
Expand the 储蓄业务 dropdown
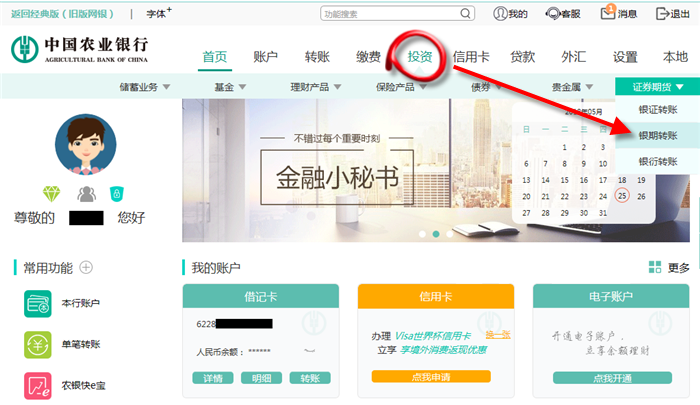click(x=145, y=87)
